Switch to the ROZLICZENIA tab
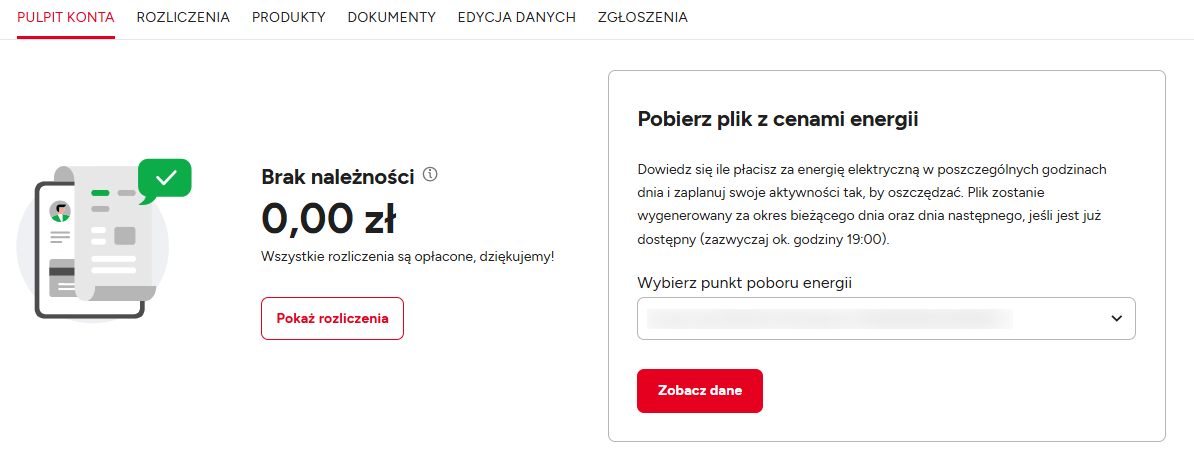 click(183, 17)
